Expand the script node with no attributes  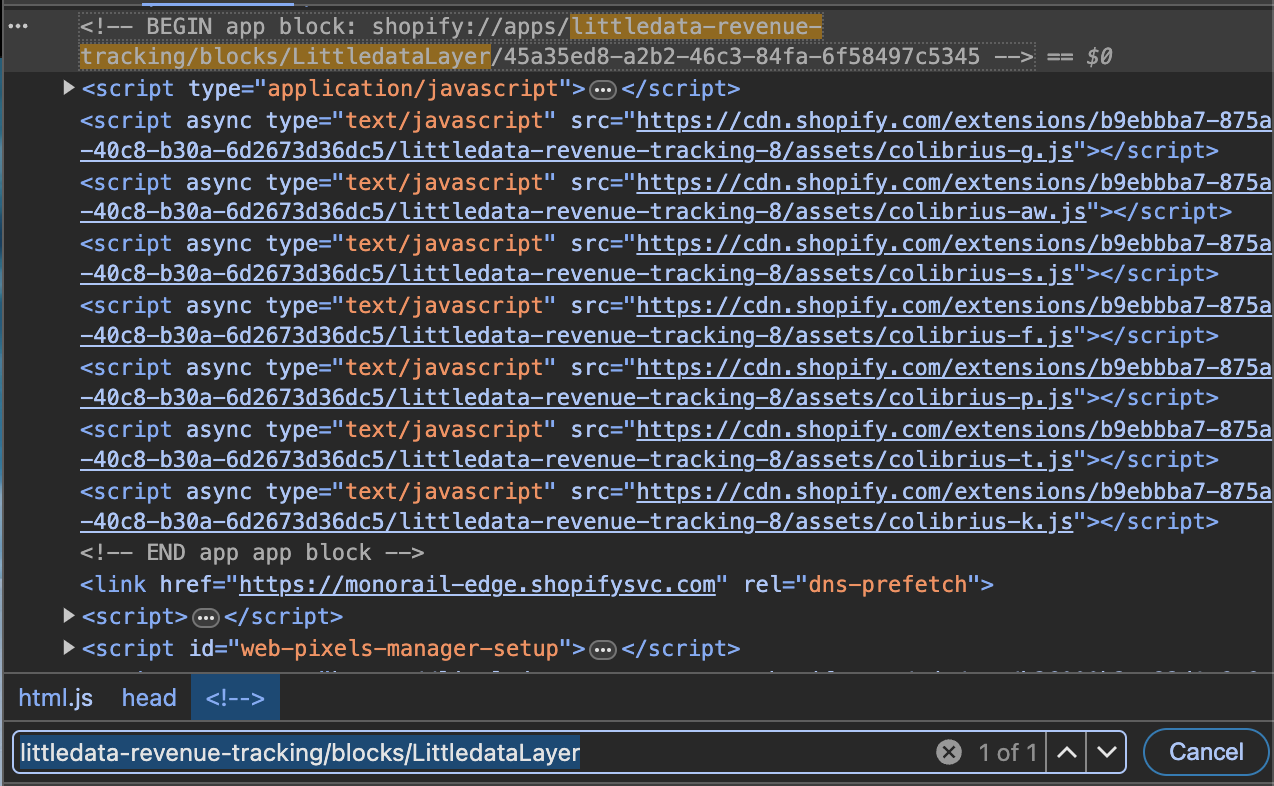[69, 615]
